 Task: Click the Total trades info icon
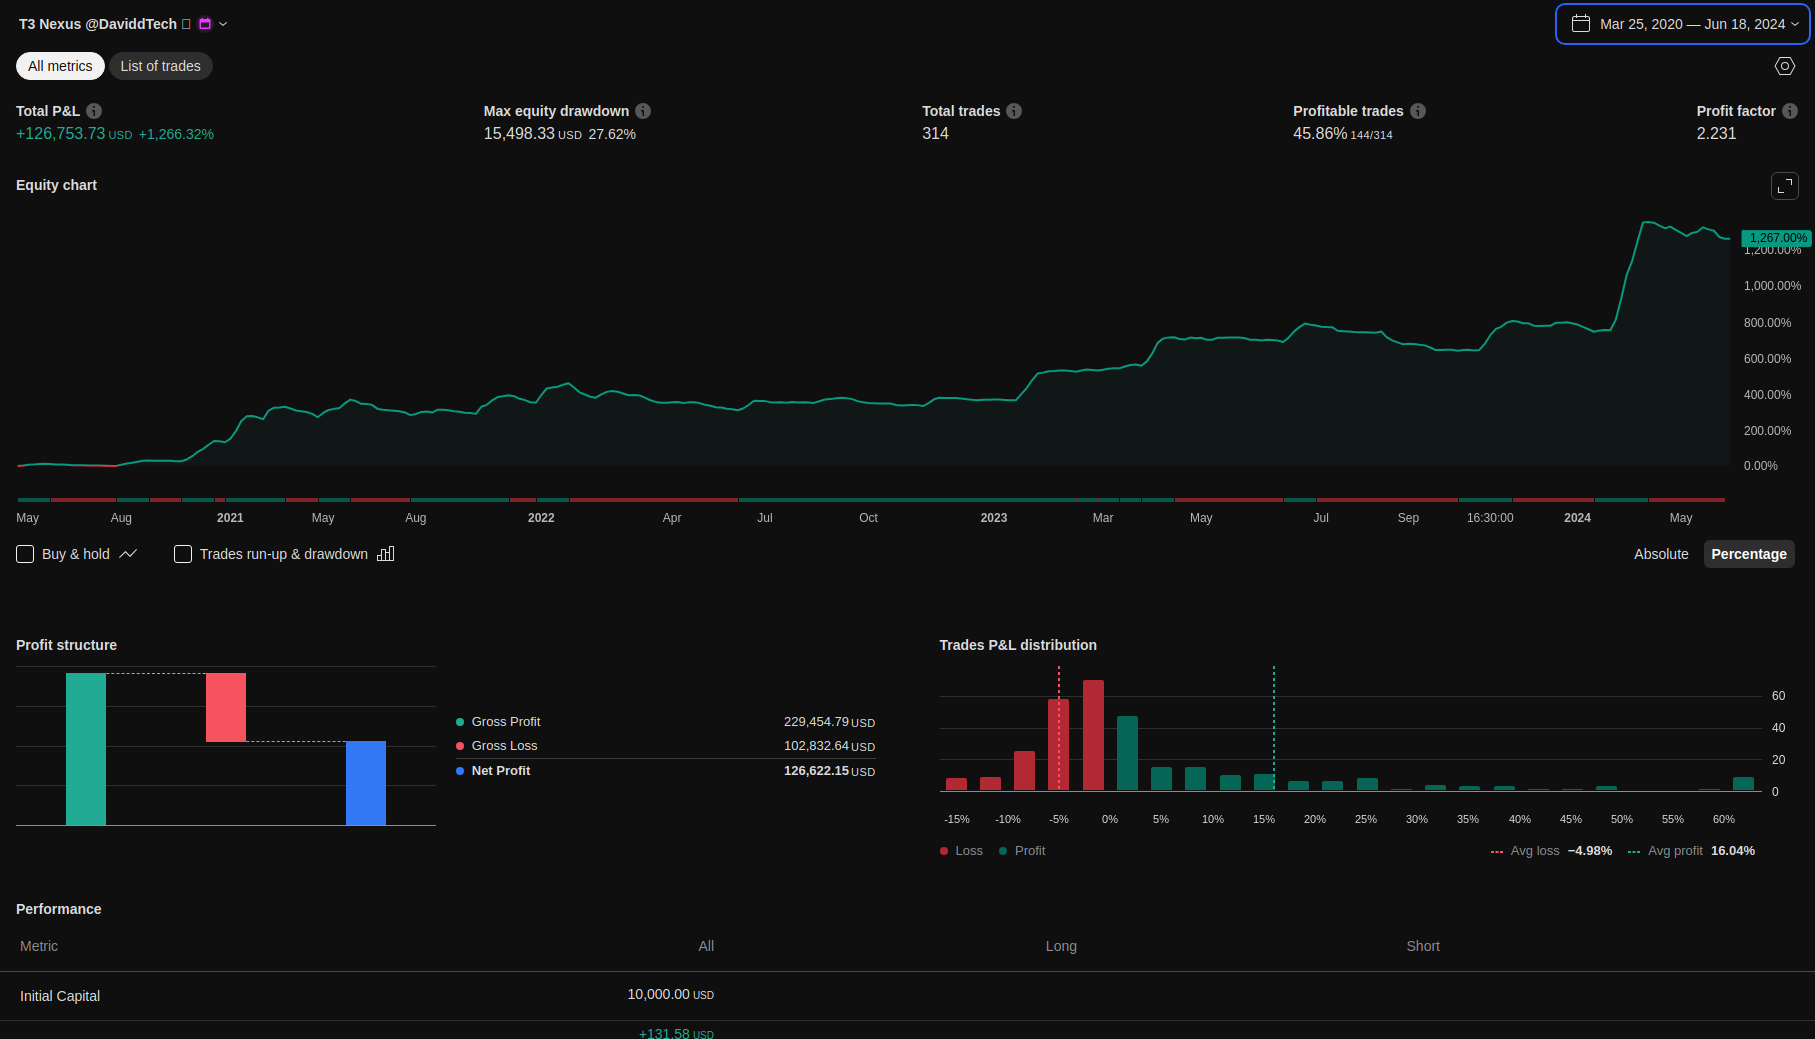coord(1014,111)
